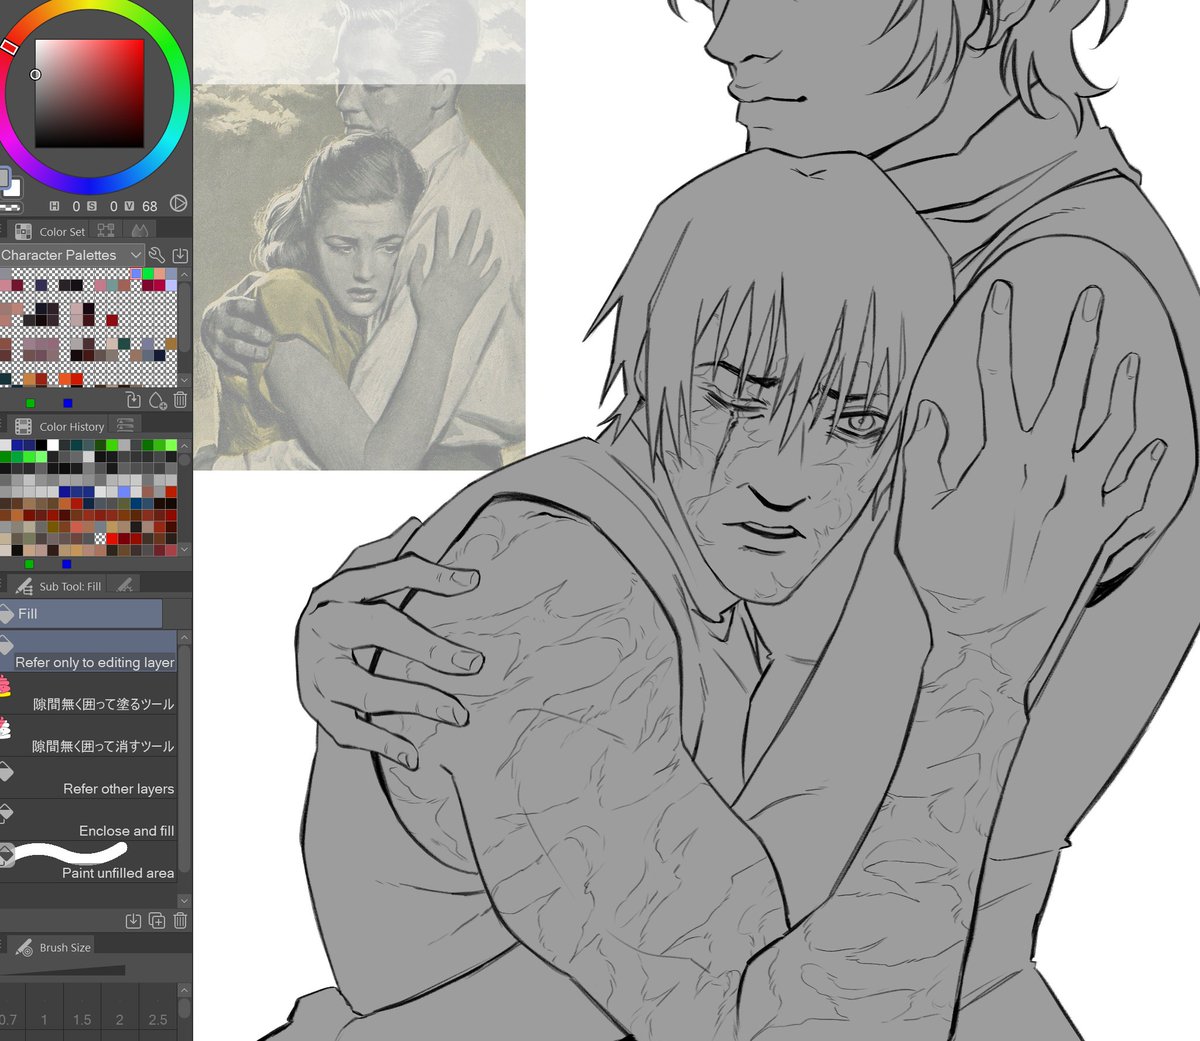Click blue square marker below Color History
1200x1041 pixels.
tap(67, 564)
